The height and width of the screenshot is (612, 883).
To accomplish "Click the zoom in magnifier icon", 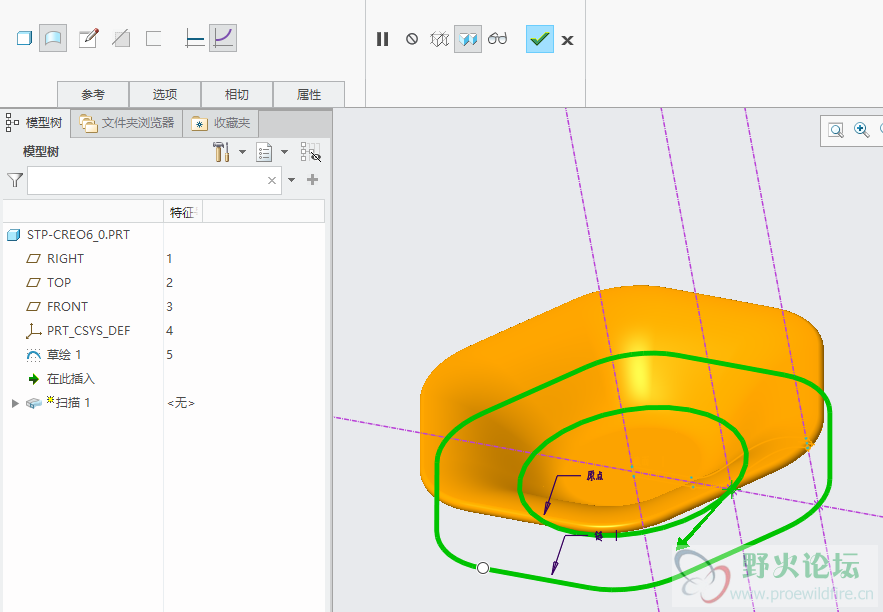I will (862, 130).
